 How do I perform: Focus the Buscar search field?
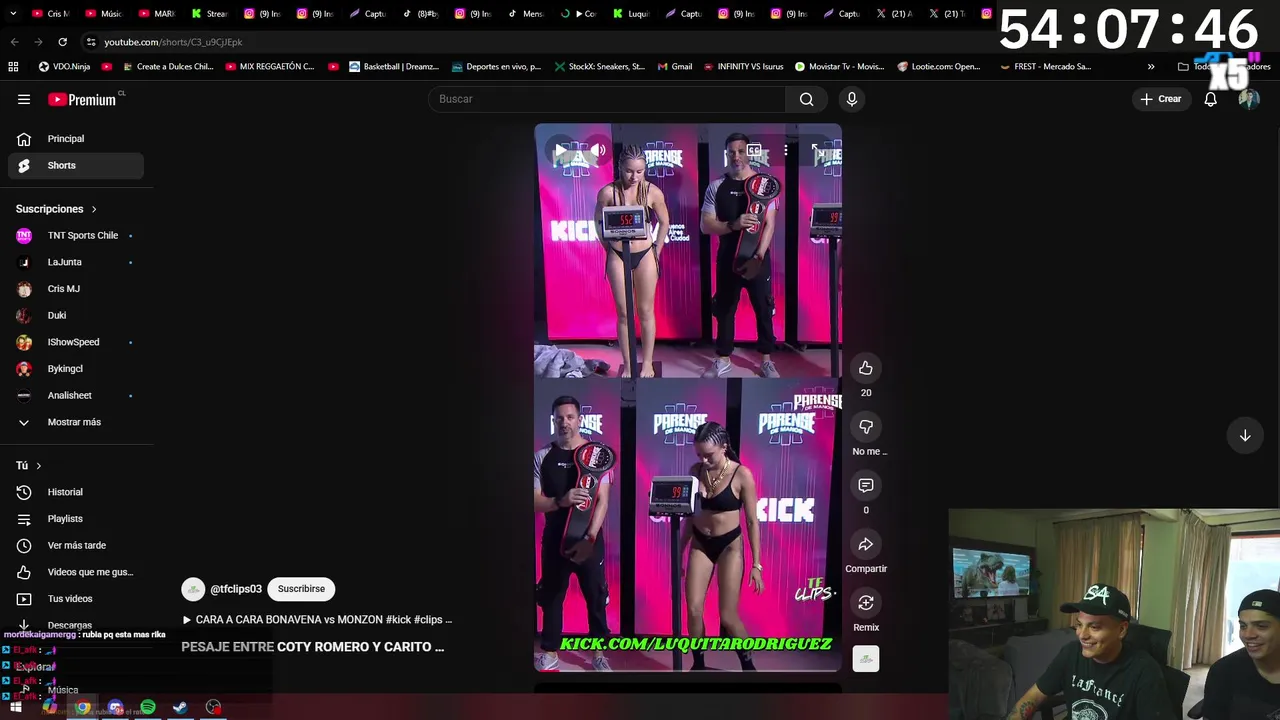pyautogui.click(x=607, y=99)
